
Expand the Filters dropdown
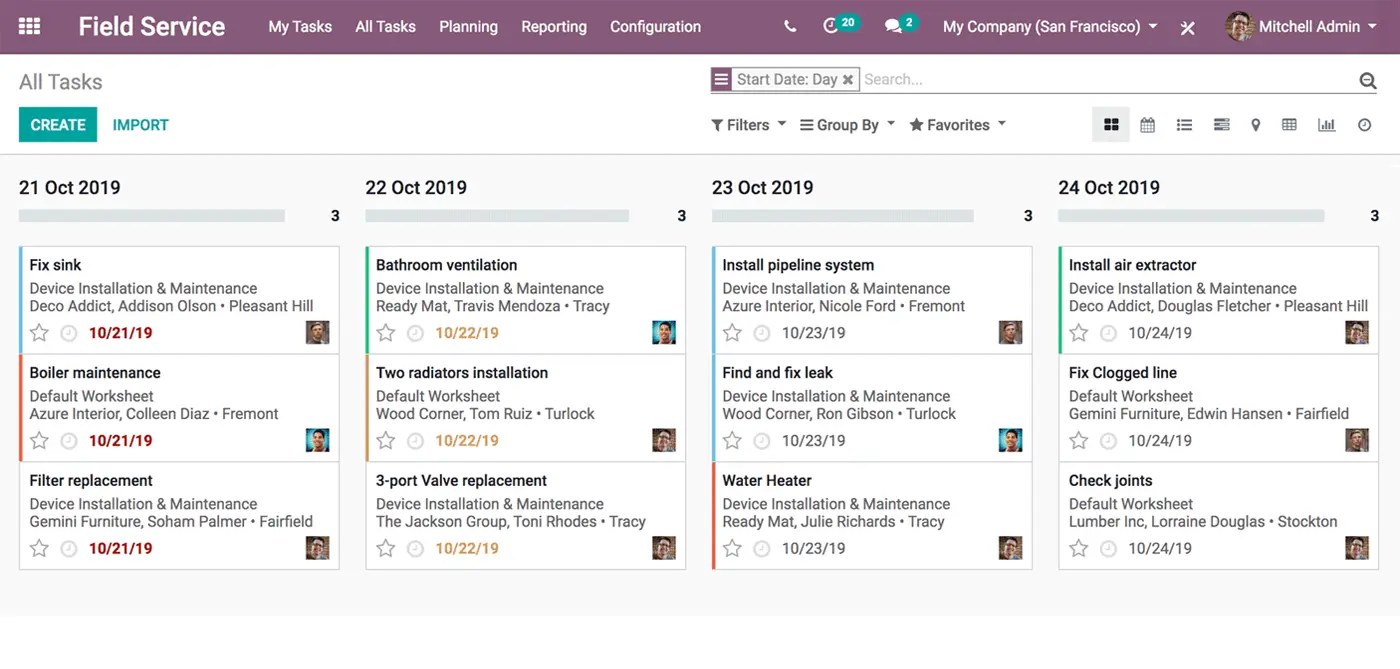(748, 125)
